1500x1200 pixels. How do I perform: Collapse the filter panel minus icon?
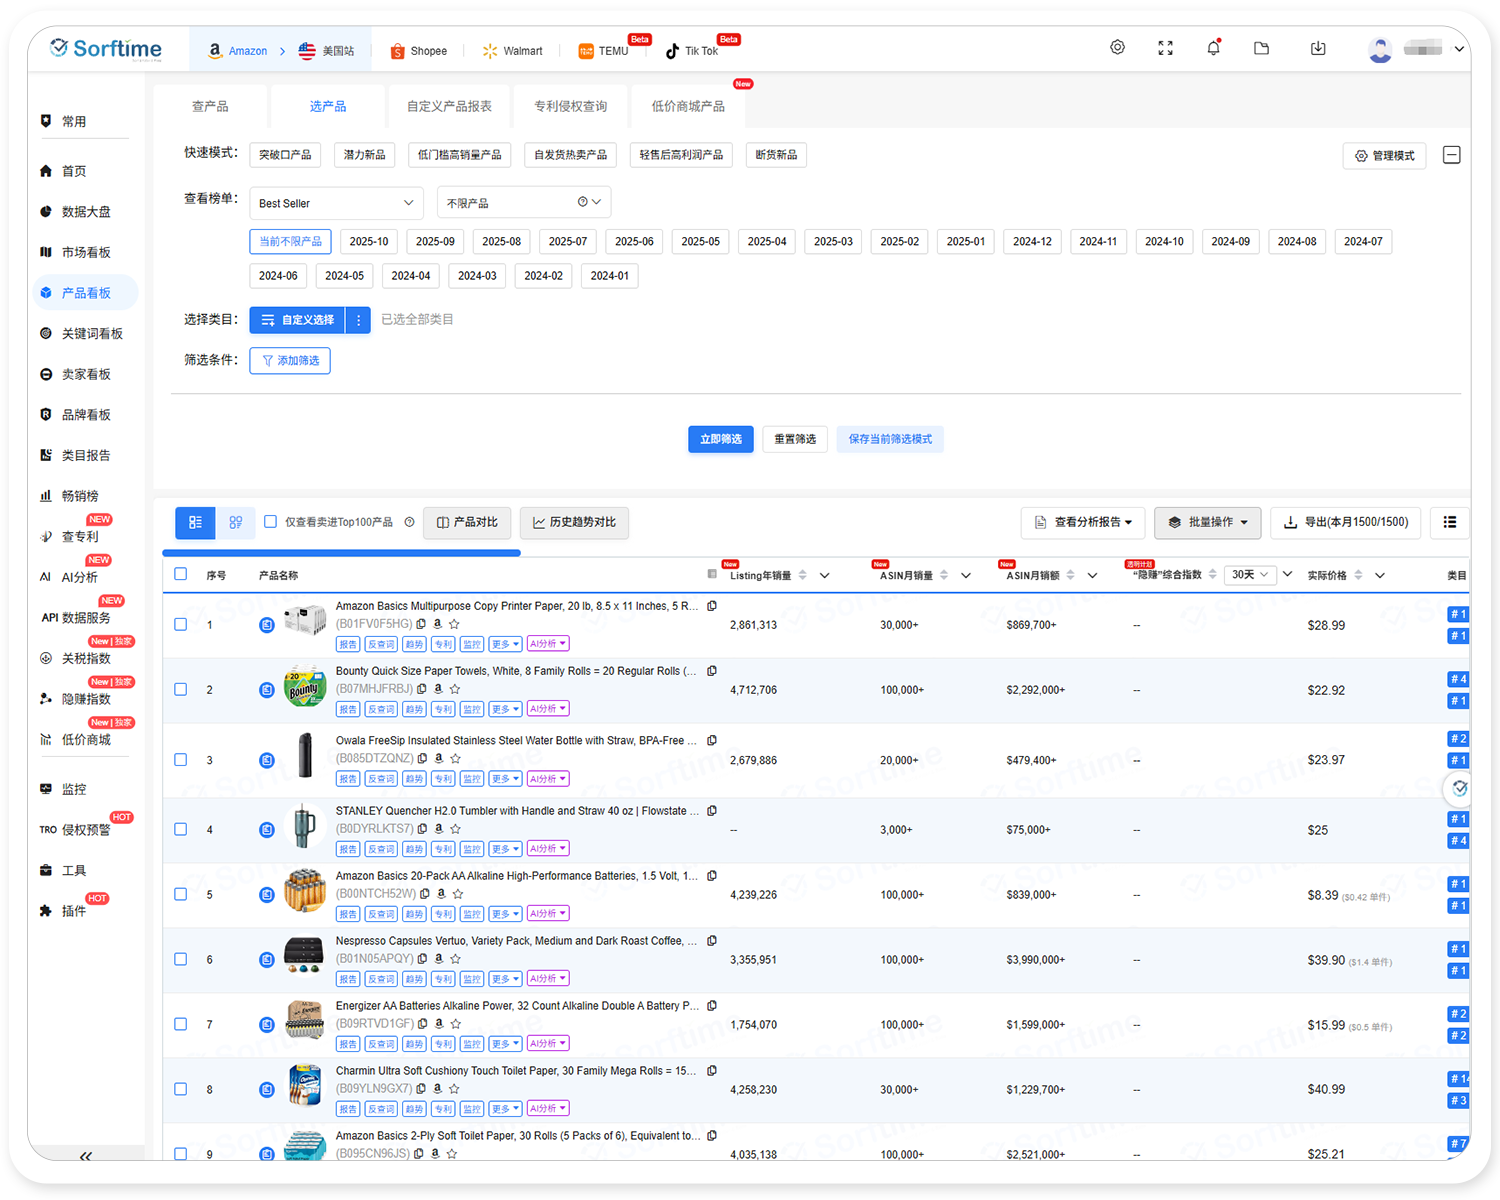[x=1452, y=155]
